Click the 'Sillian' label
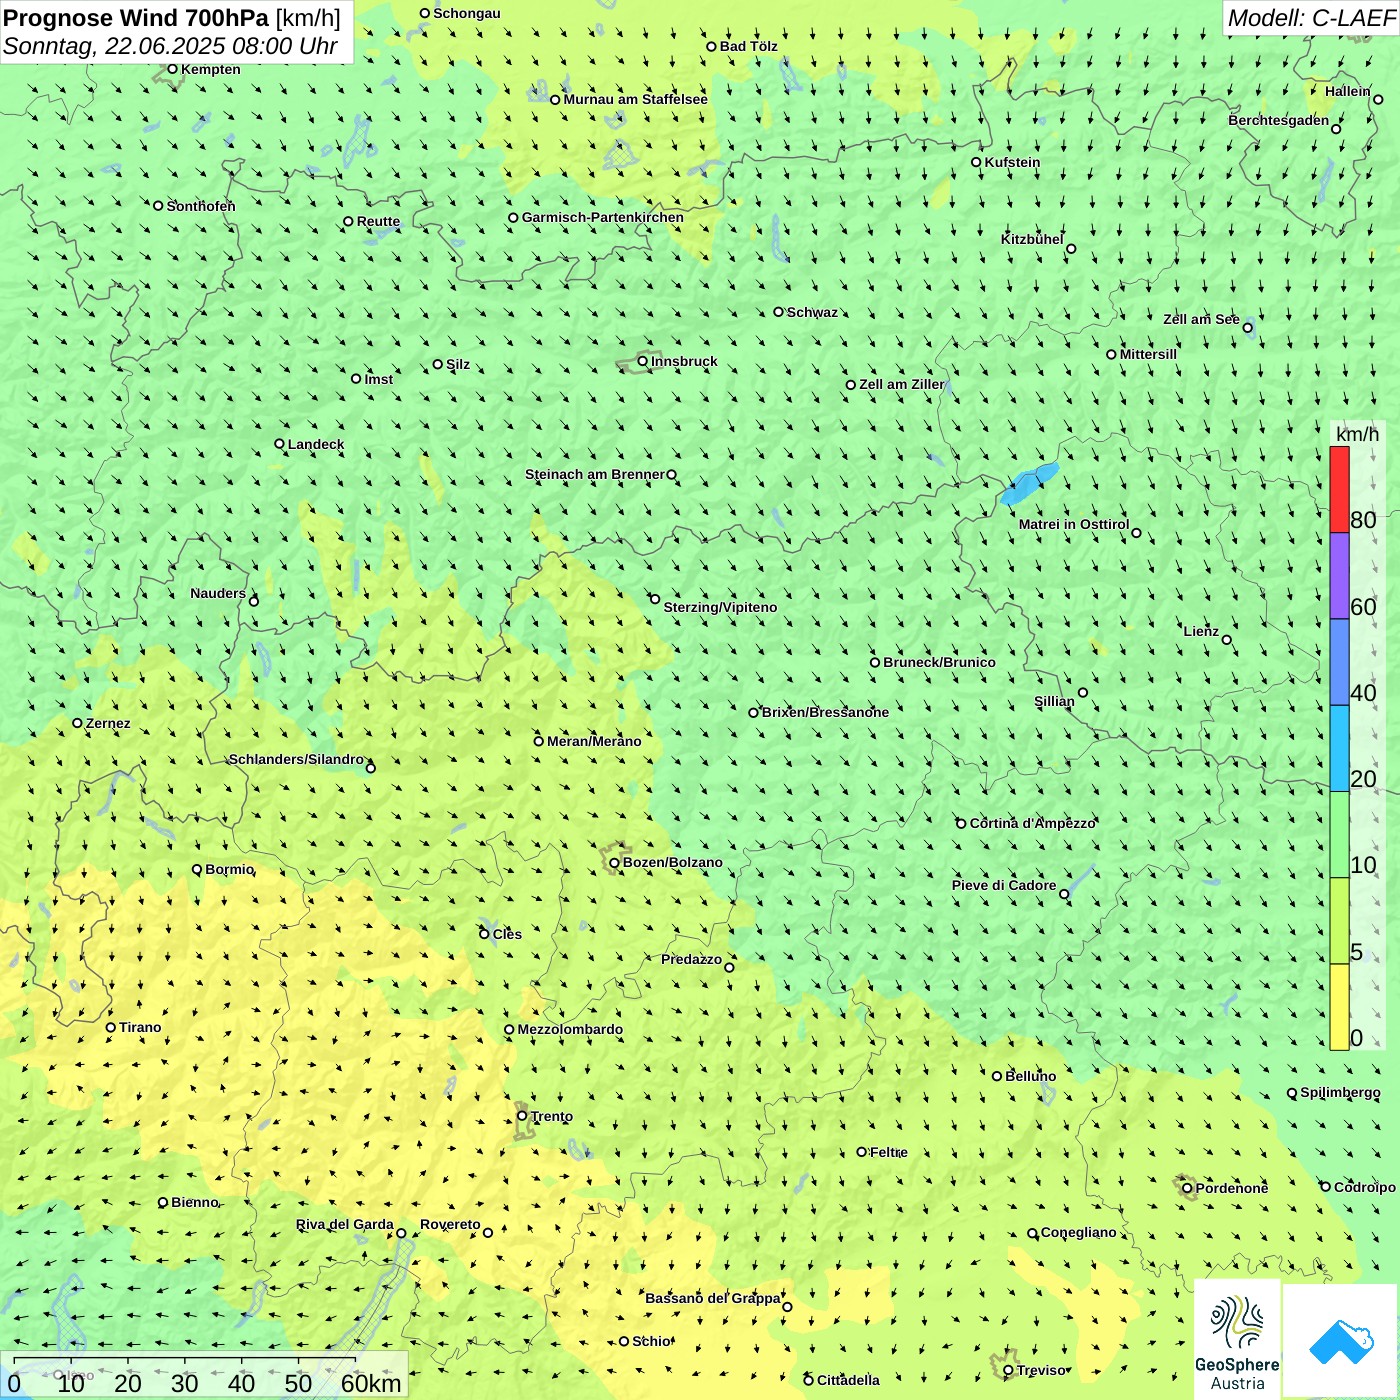Image resolution: width=1400 pixels, height=1400 pixels. [1054, 701]
